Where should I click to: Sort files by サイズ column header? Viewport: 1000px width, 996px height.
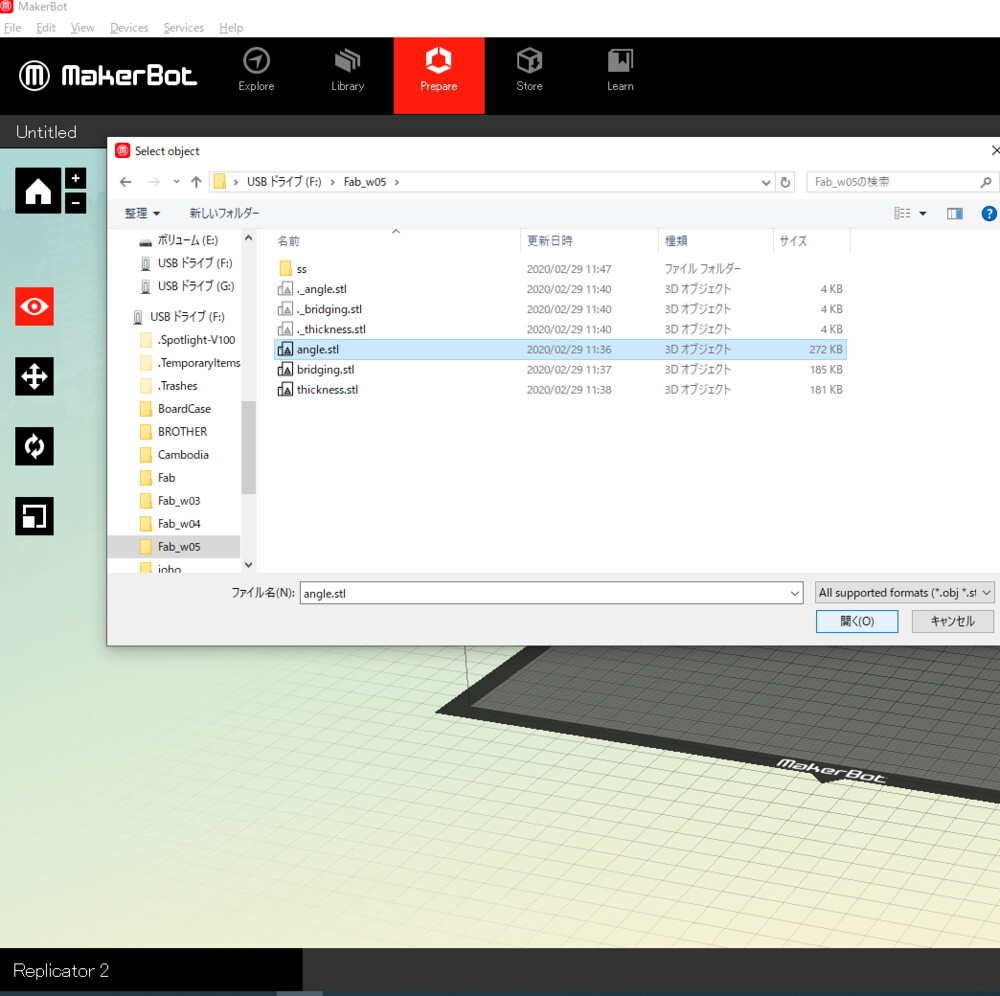pos(811,241)
